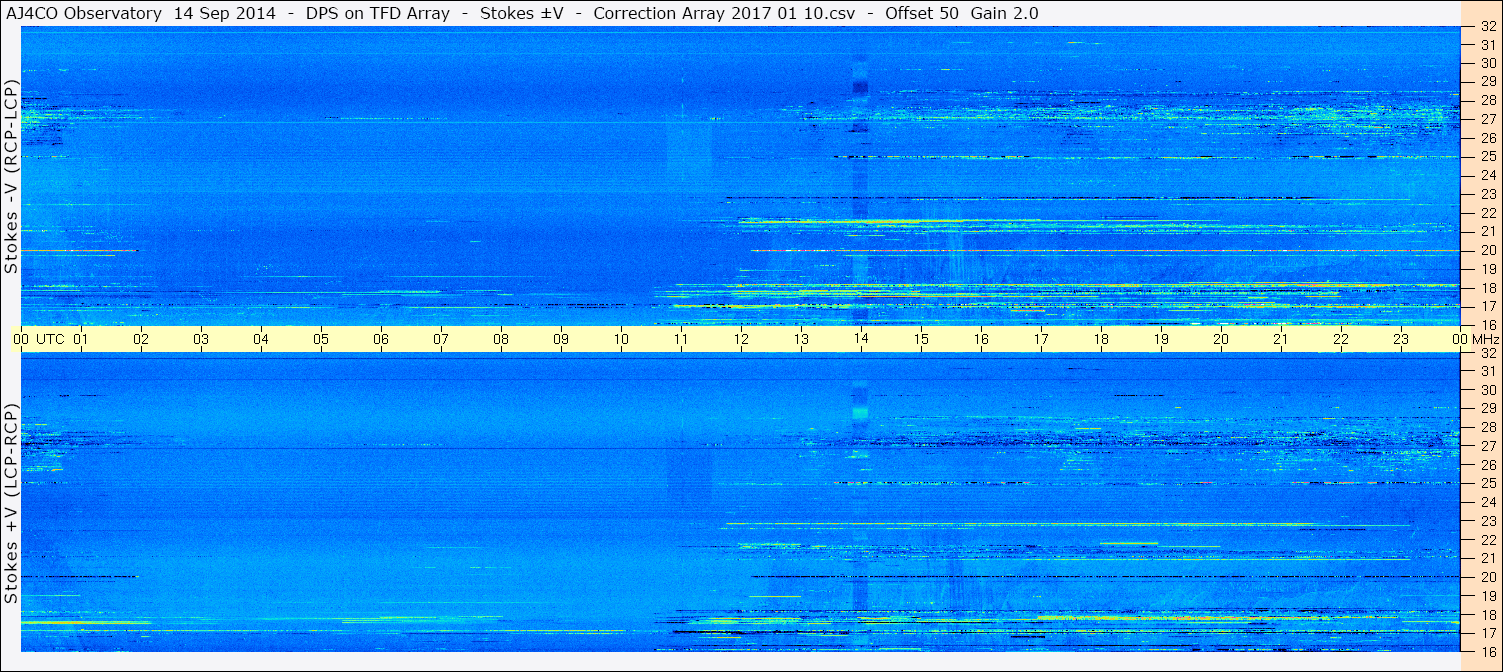The image size is (1503, 672).
Task: Click the 18 frequency label of the Stokes -V panel
Action: point(1488,287)
